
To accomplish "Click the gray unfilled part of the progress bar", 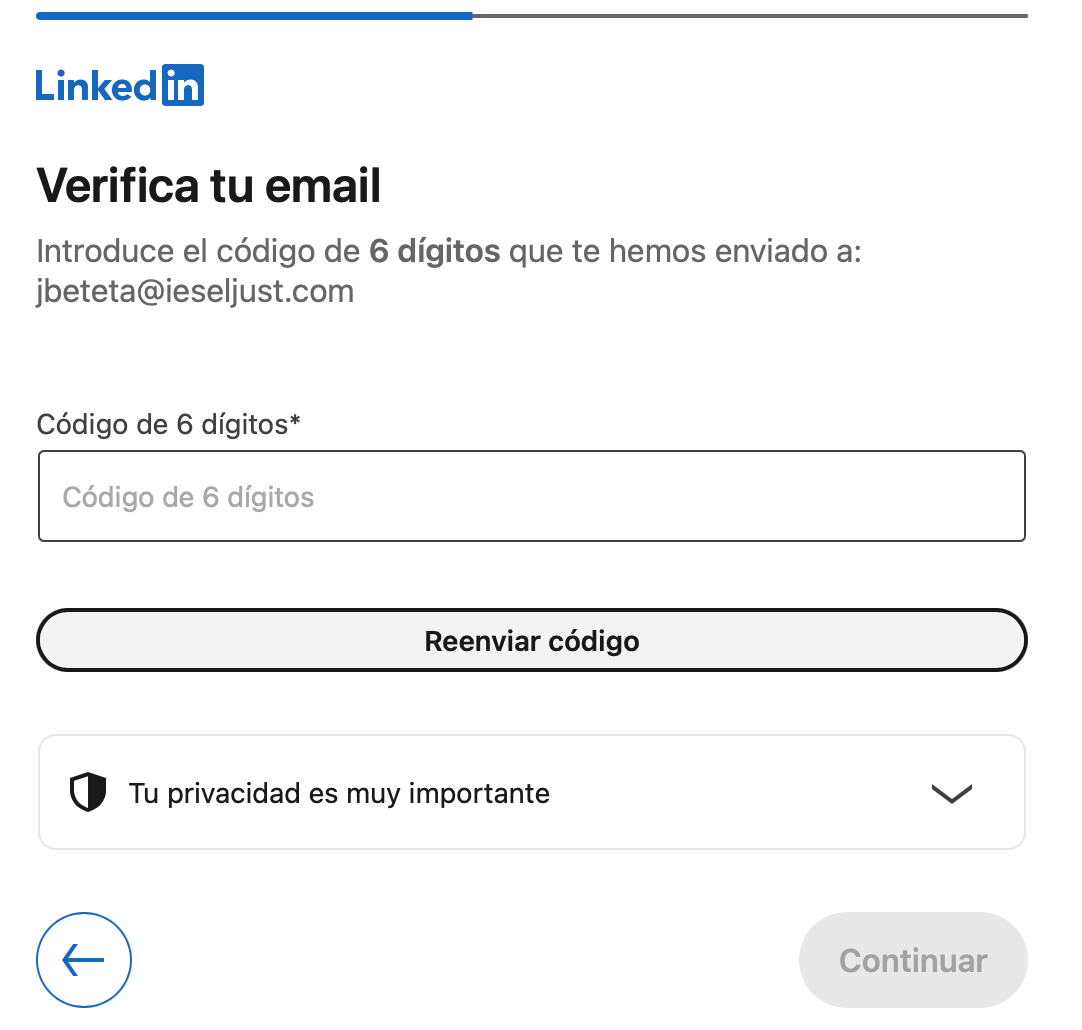I will tap(750, 16).
